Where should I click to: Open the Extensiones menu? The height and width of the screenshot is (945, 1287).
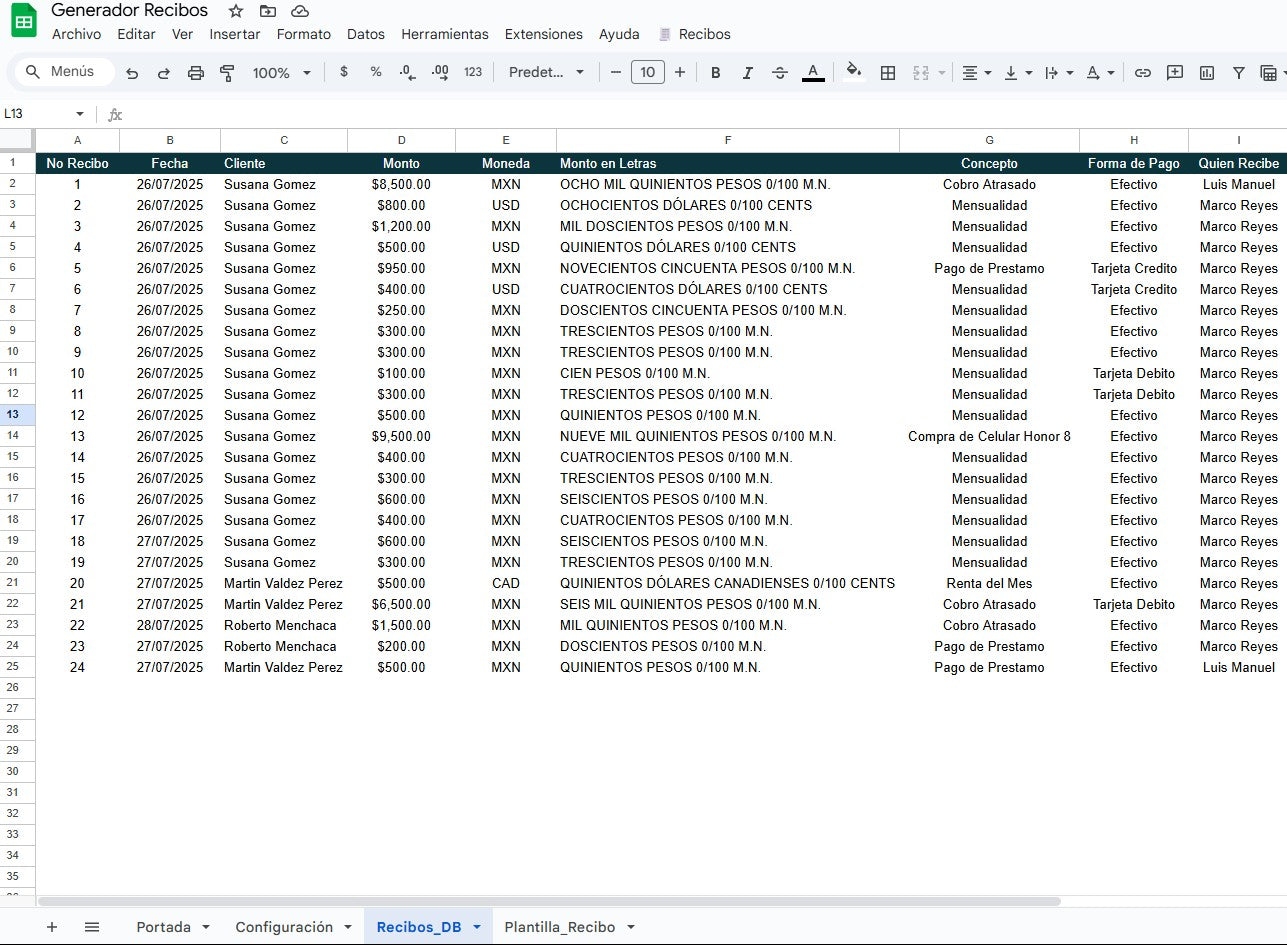click(x=544, y=34)
